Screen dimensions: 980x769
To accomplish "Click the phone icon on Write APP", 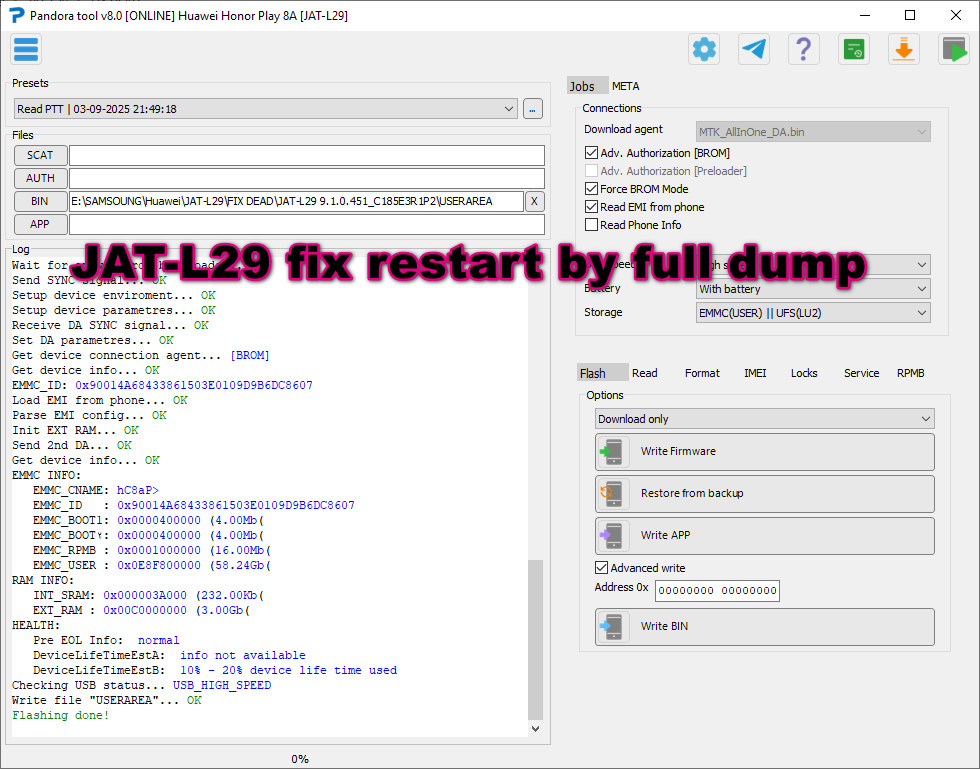I will coord(613,535).
